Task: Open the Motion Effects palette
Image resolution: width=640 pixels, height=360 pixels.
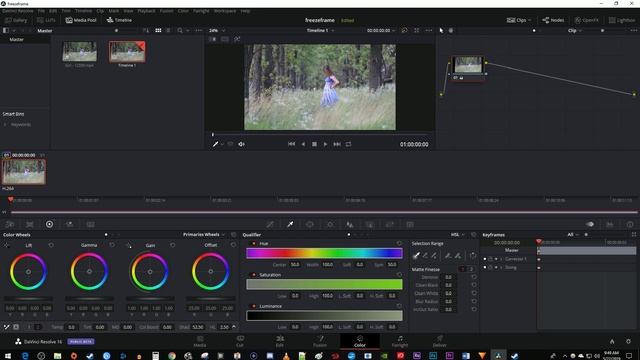Action: pos(91,224)
